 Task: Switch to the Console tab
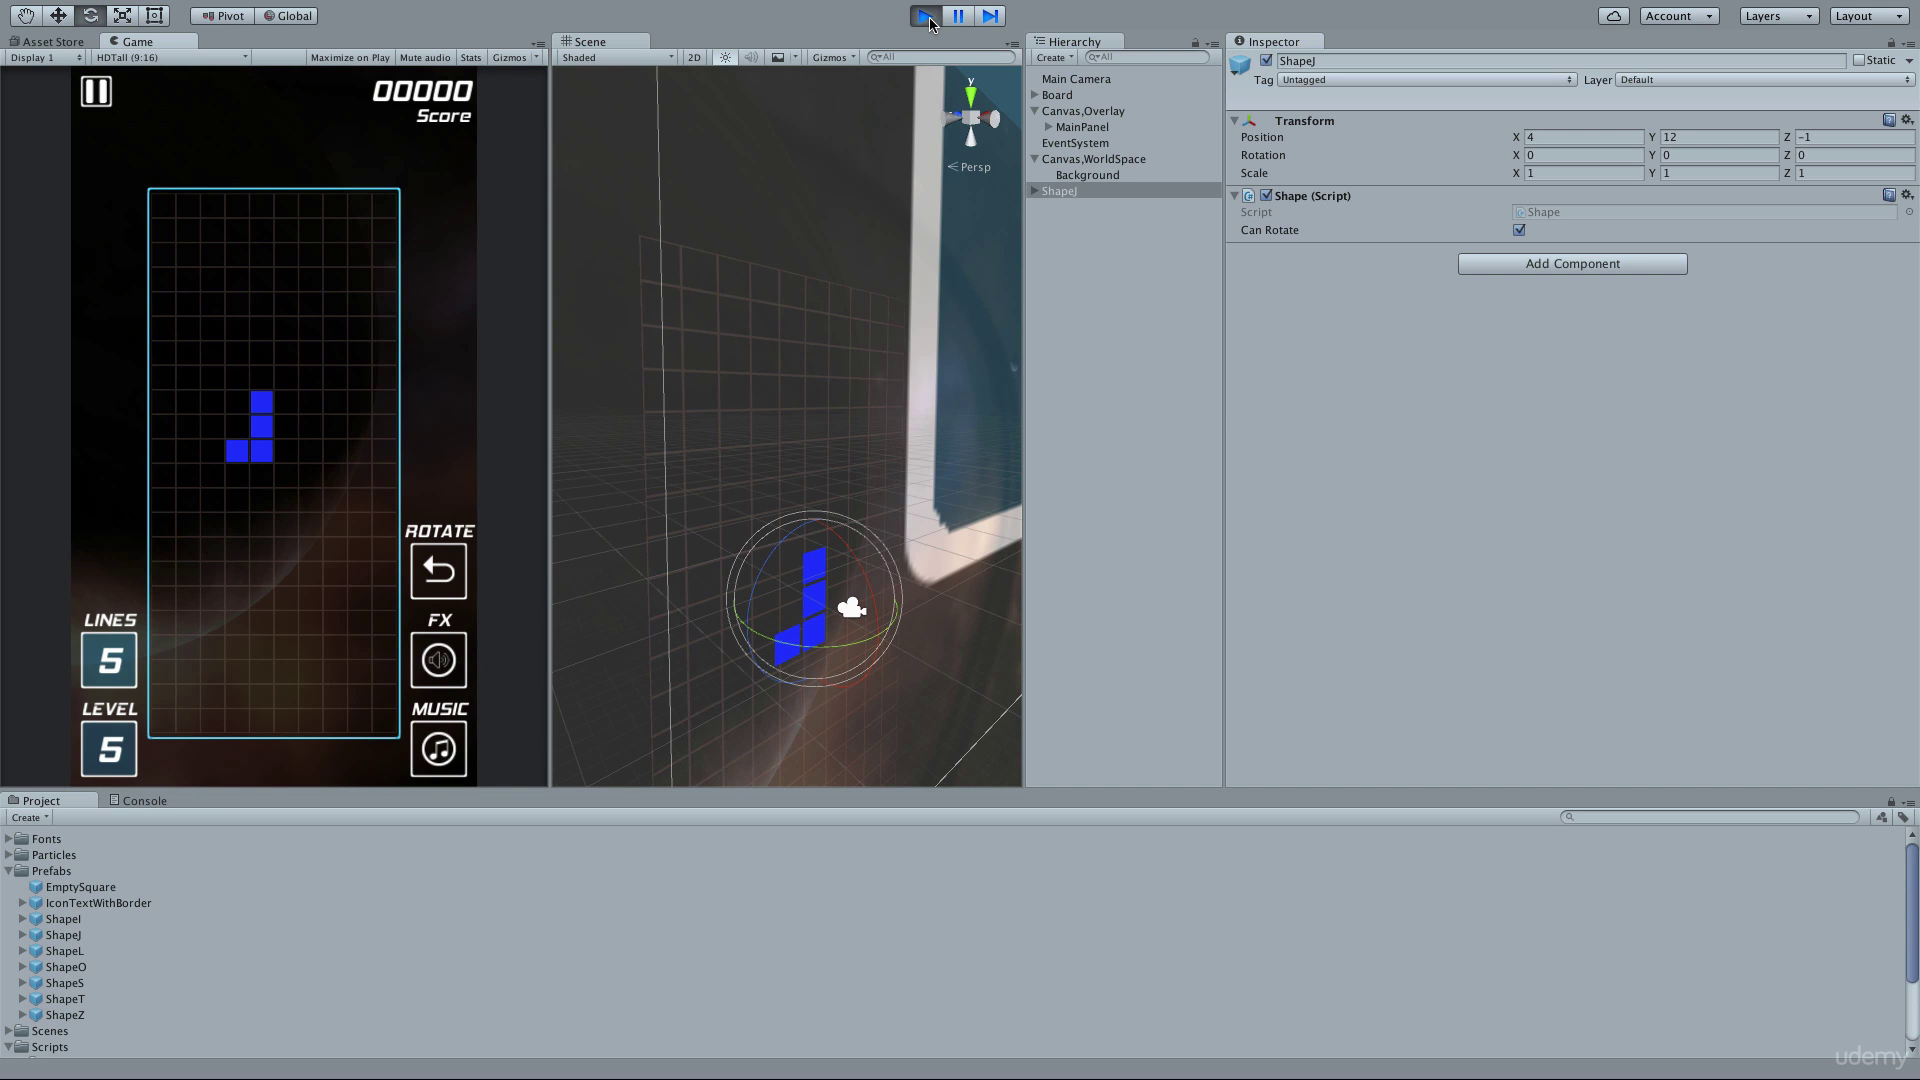pos(139,800)
